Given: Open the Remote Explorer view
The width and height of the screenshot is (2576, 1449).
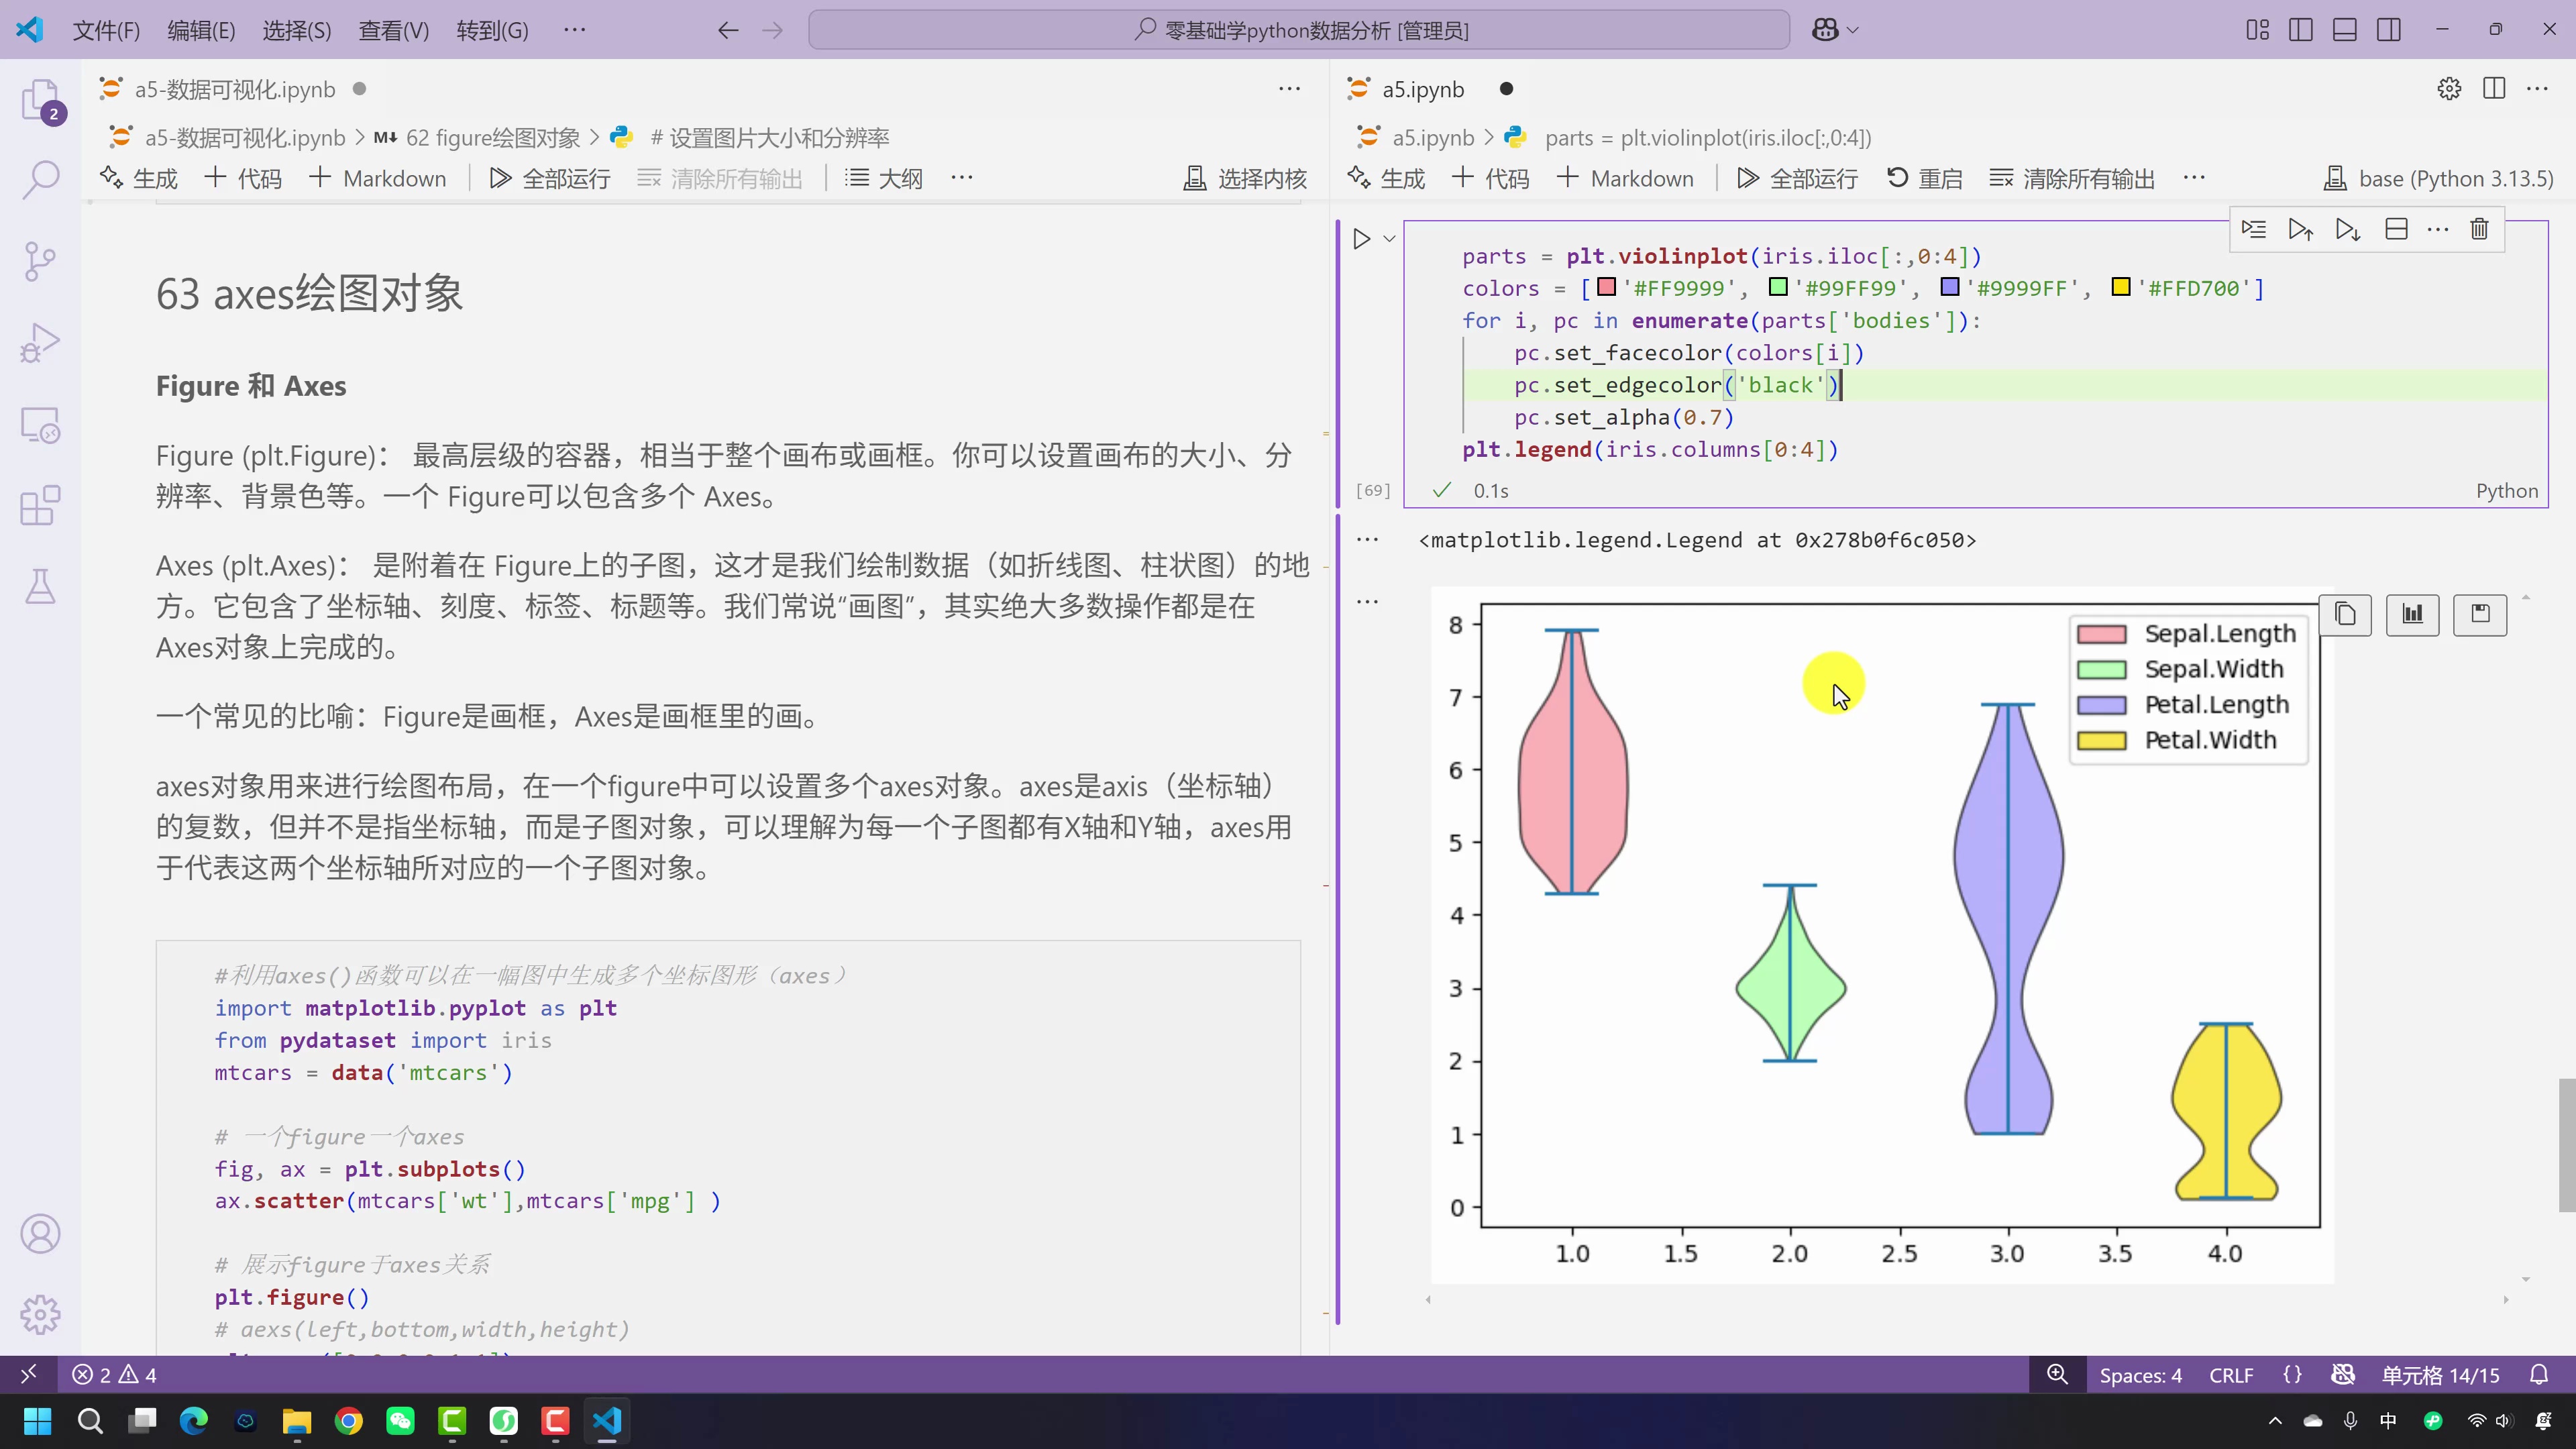Looking at the screenshot, I should pos(41,424).
